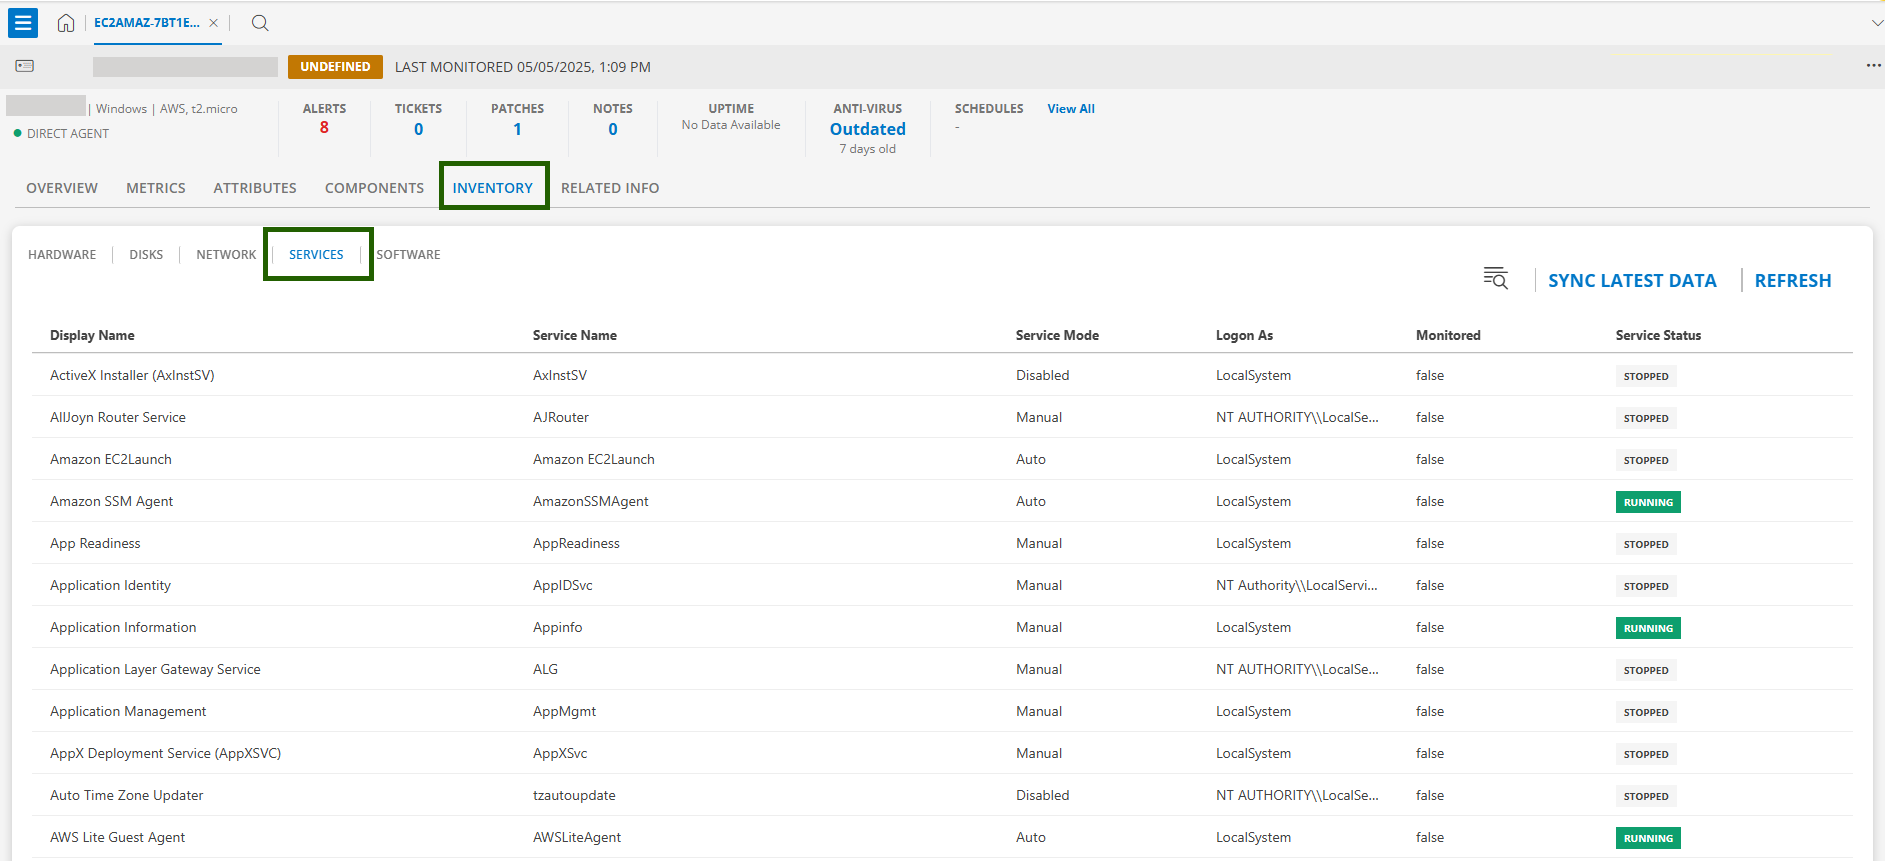Open the NETWORK sub-tab

coord(226,255)
